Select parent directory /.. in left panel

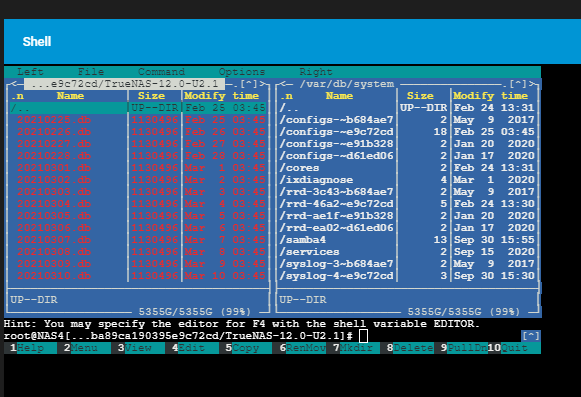pos(138,108)
